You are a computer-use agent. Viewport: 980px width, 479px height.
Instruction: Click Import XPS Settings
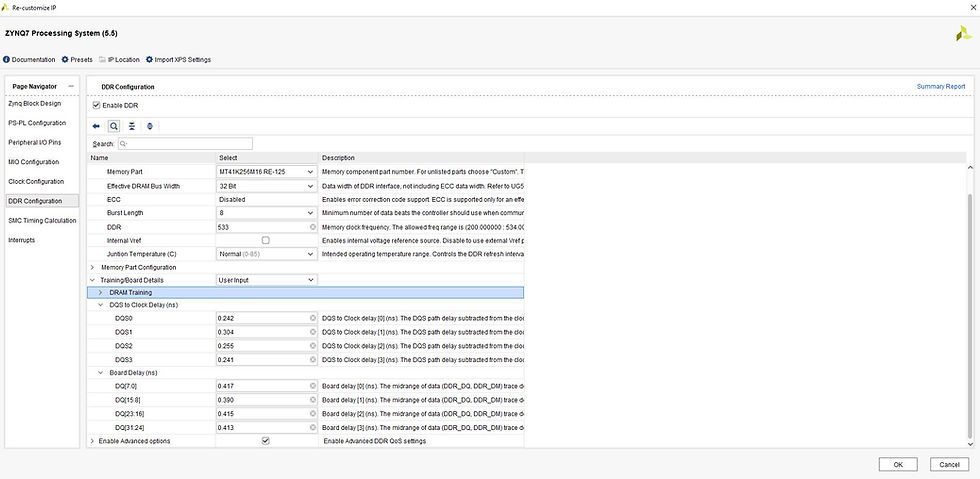[x=178, y=59]
